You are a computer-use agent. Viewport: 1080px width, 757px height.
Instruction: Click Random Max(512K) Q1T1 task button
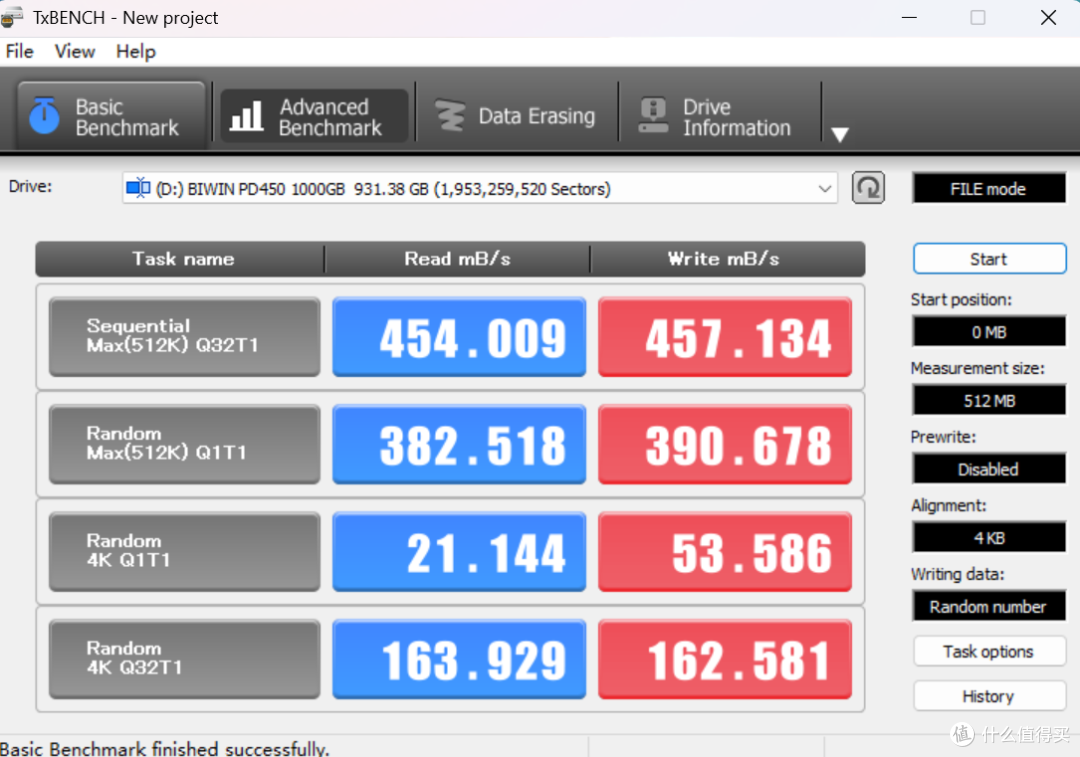click(185, 444)
